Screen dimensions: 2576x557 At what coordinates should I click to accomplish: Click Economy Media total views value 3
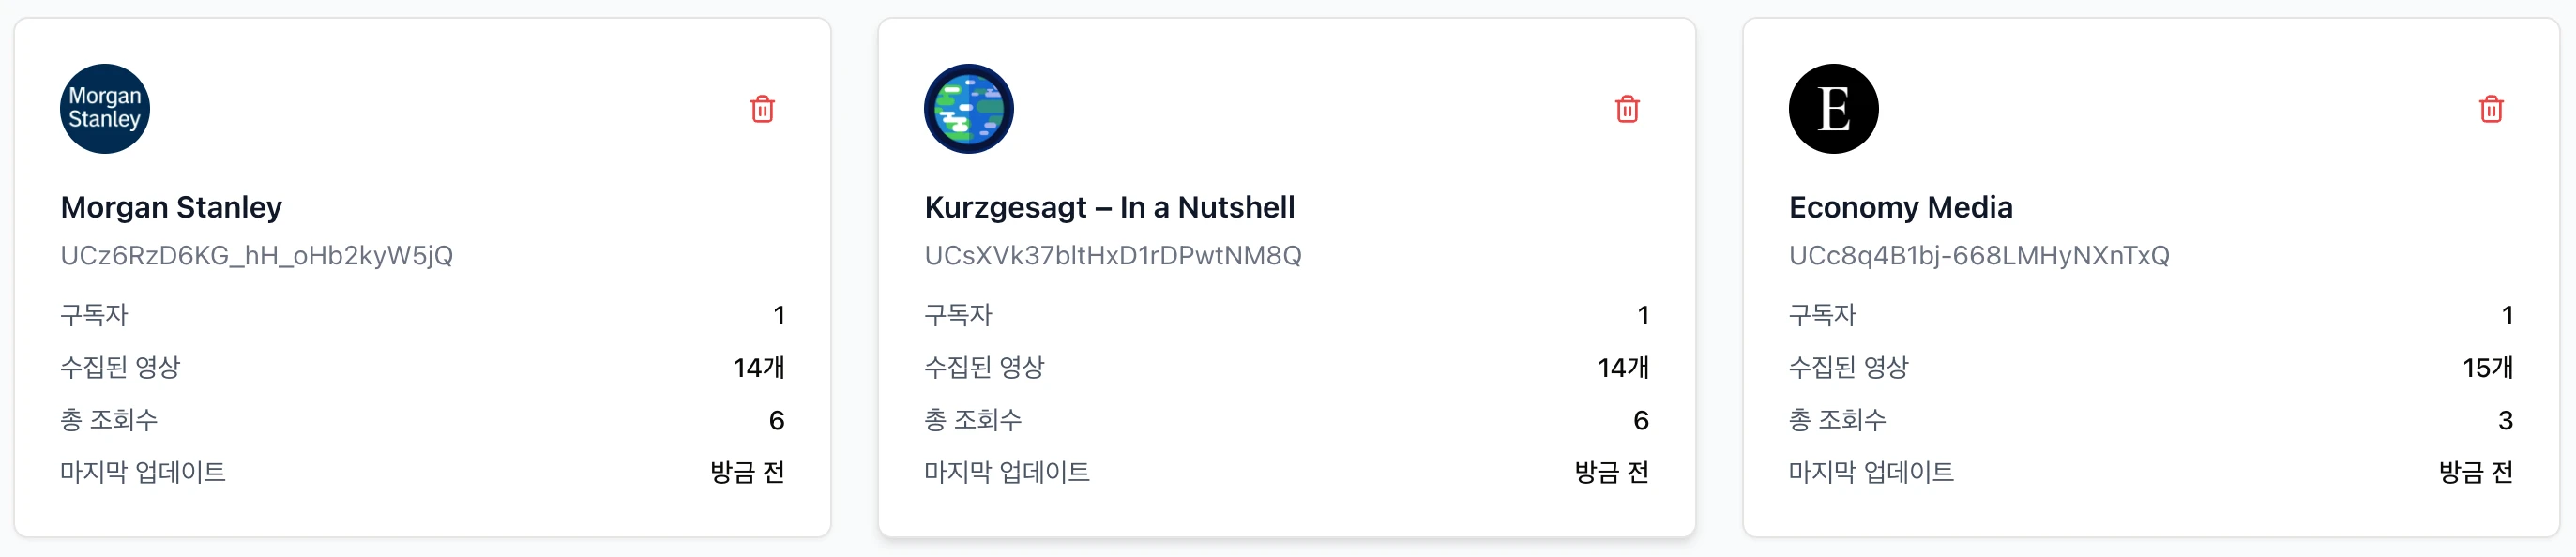pyautogui.click(x=2505, y=420)
